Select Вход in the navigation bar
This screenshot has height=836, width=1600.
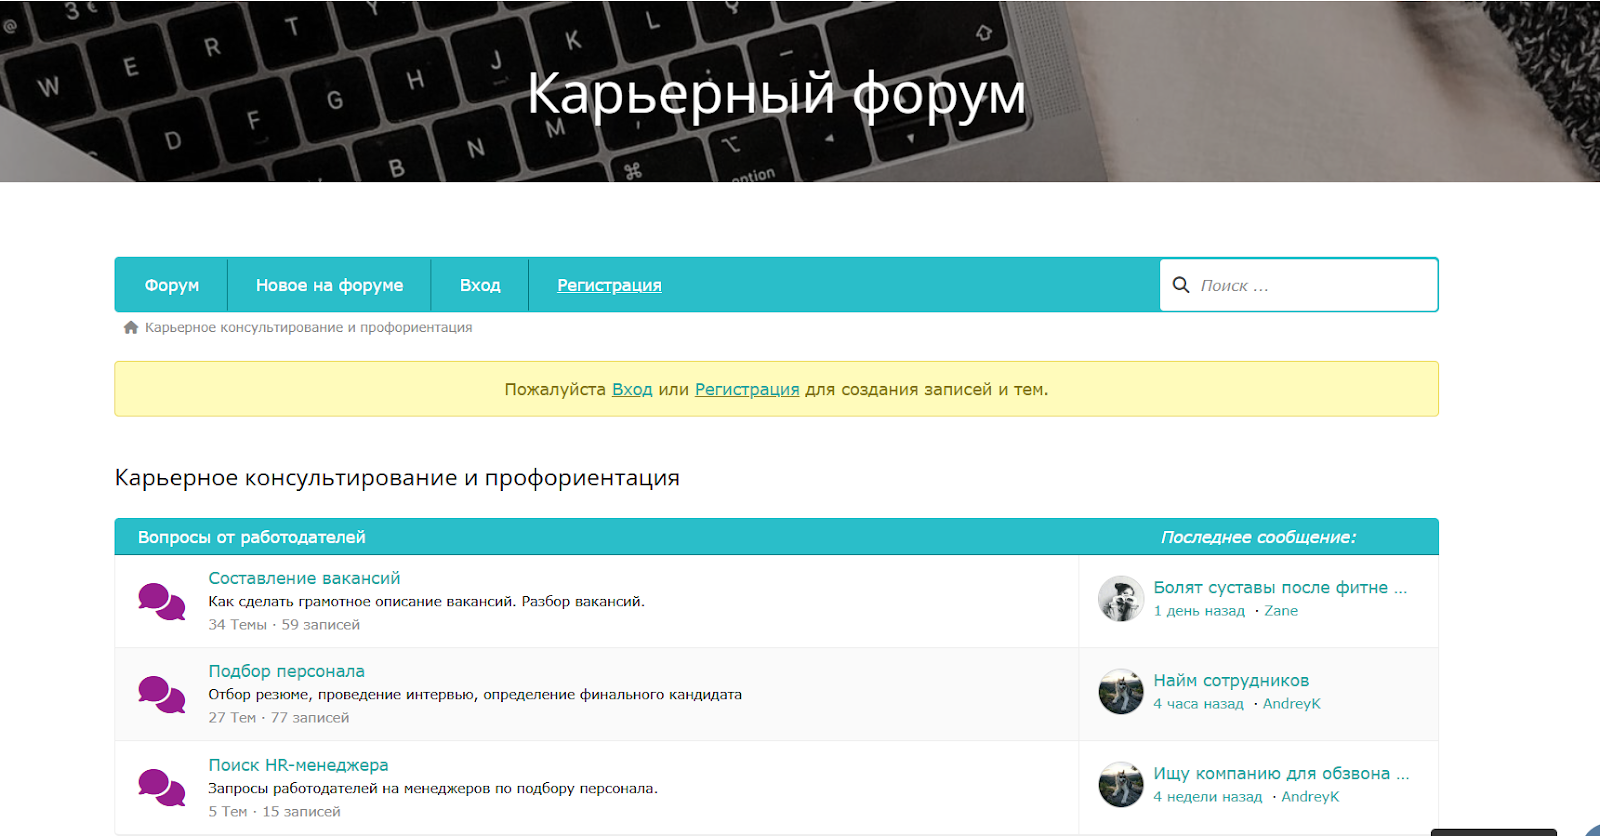click(480, 285)
